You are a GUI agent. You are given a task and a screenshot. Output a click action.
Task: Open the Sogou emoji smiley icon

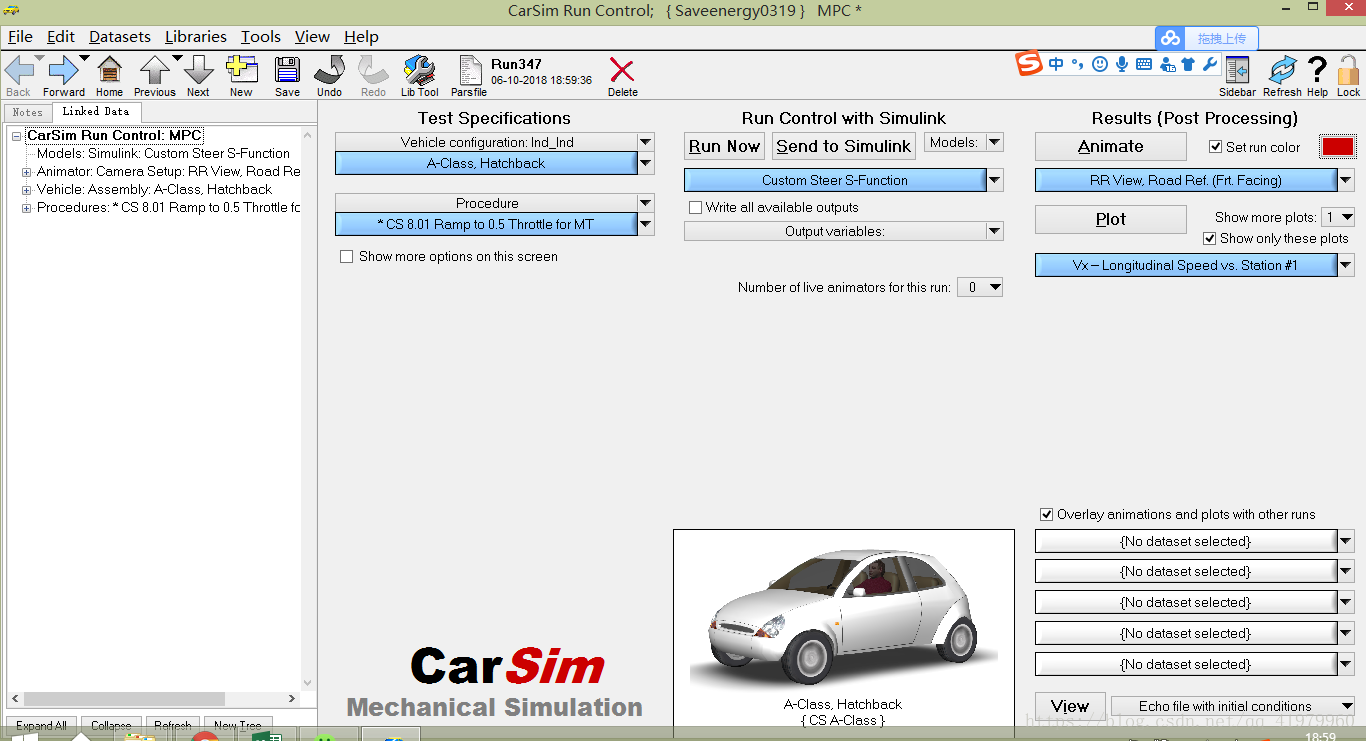point(1100,64)
